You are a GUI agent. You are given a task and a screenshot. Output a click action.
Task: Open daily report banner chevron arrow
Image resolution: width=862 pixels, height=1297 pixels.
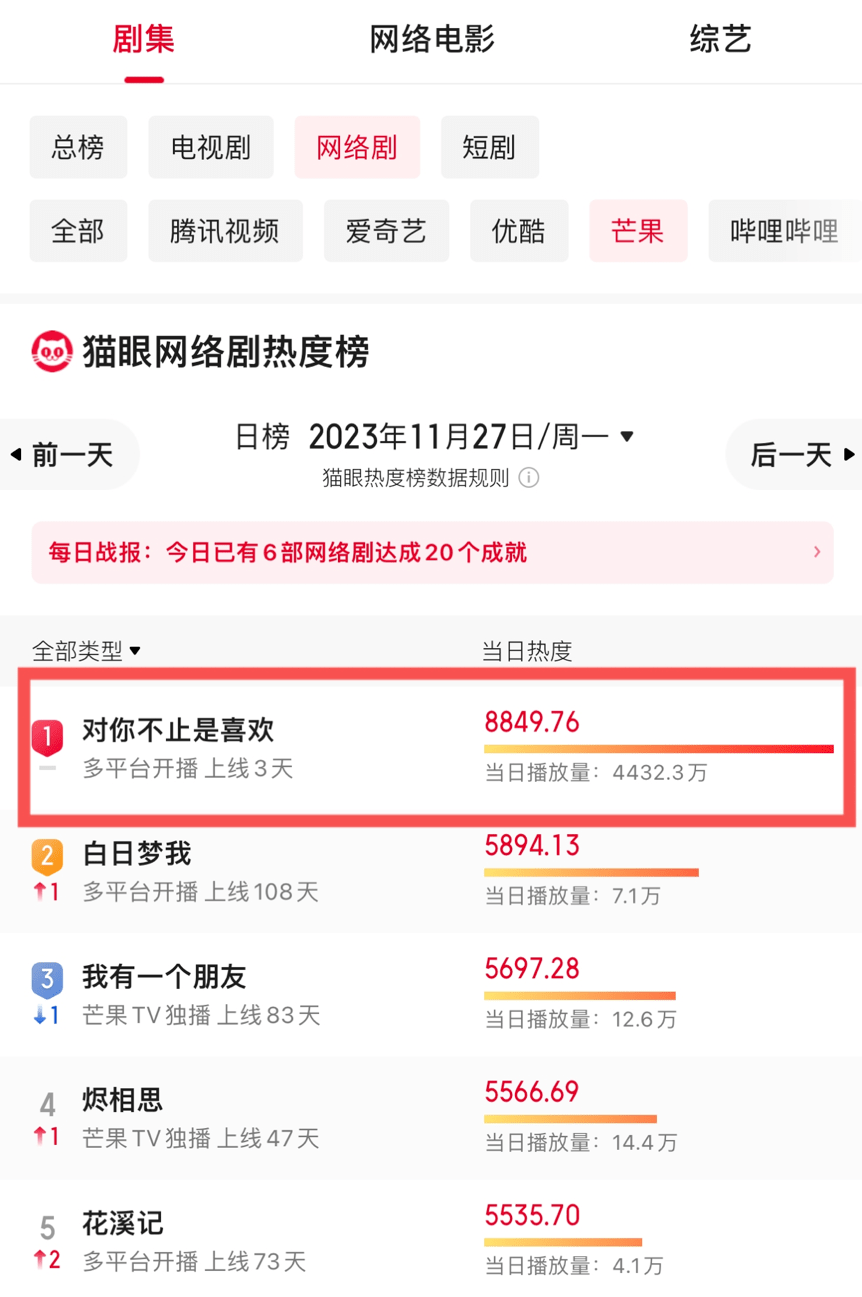(817, 551)
